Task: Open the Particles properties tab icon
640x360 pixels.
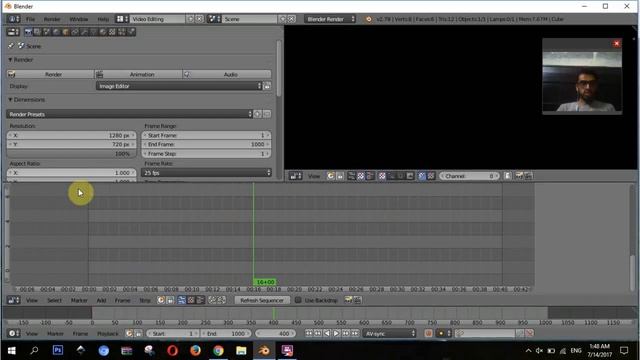Action: pyautogui.click(x=122, y=32)
